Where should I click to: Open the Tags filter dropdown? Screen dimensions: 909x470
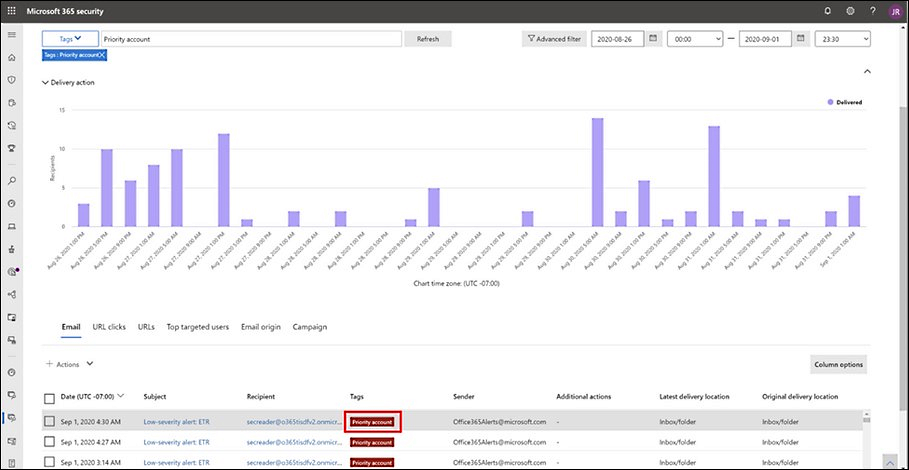pyautogui.click(x=70, y=39)
